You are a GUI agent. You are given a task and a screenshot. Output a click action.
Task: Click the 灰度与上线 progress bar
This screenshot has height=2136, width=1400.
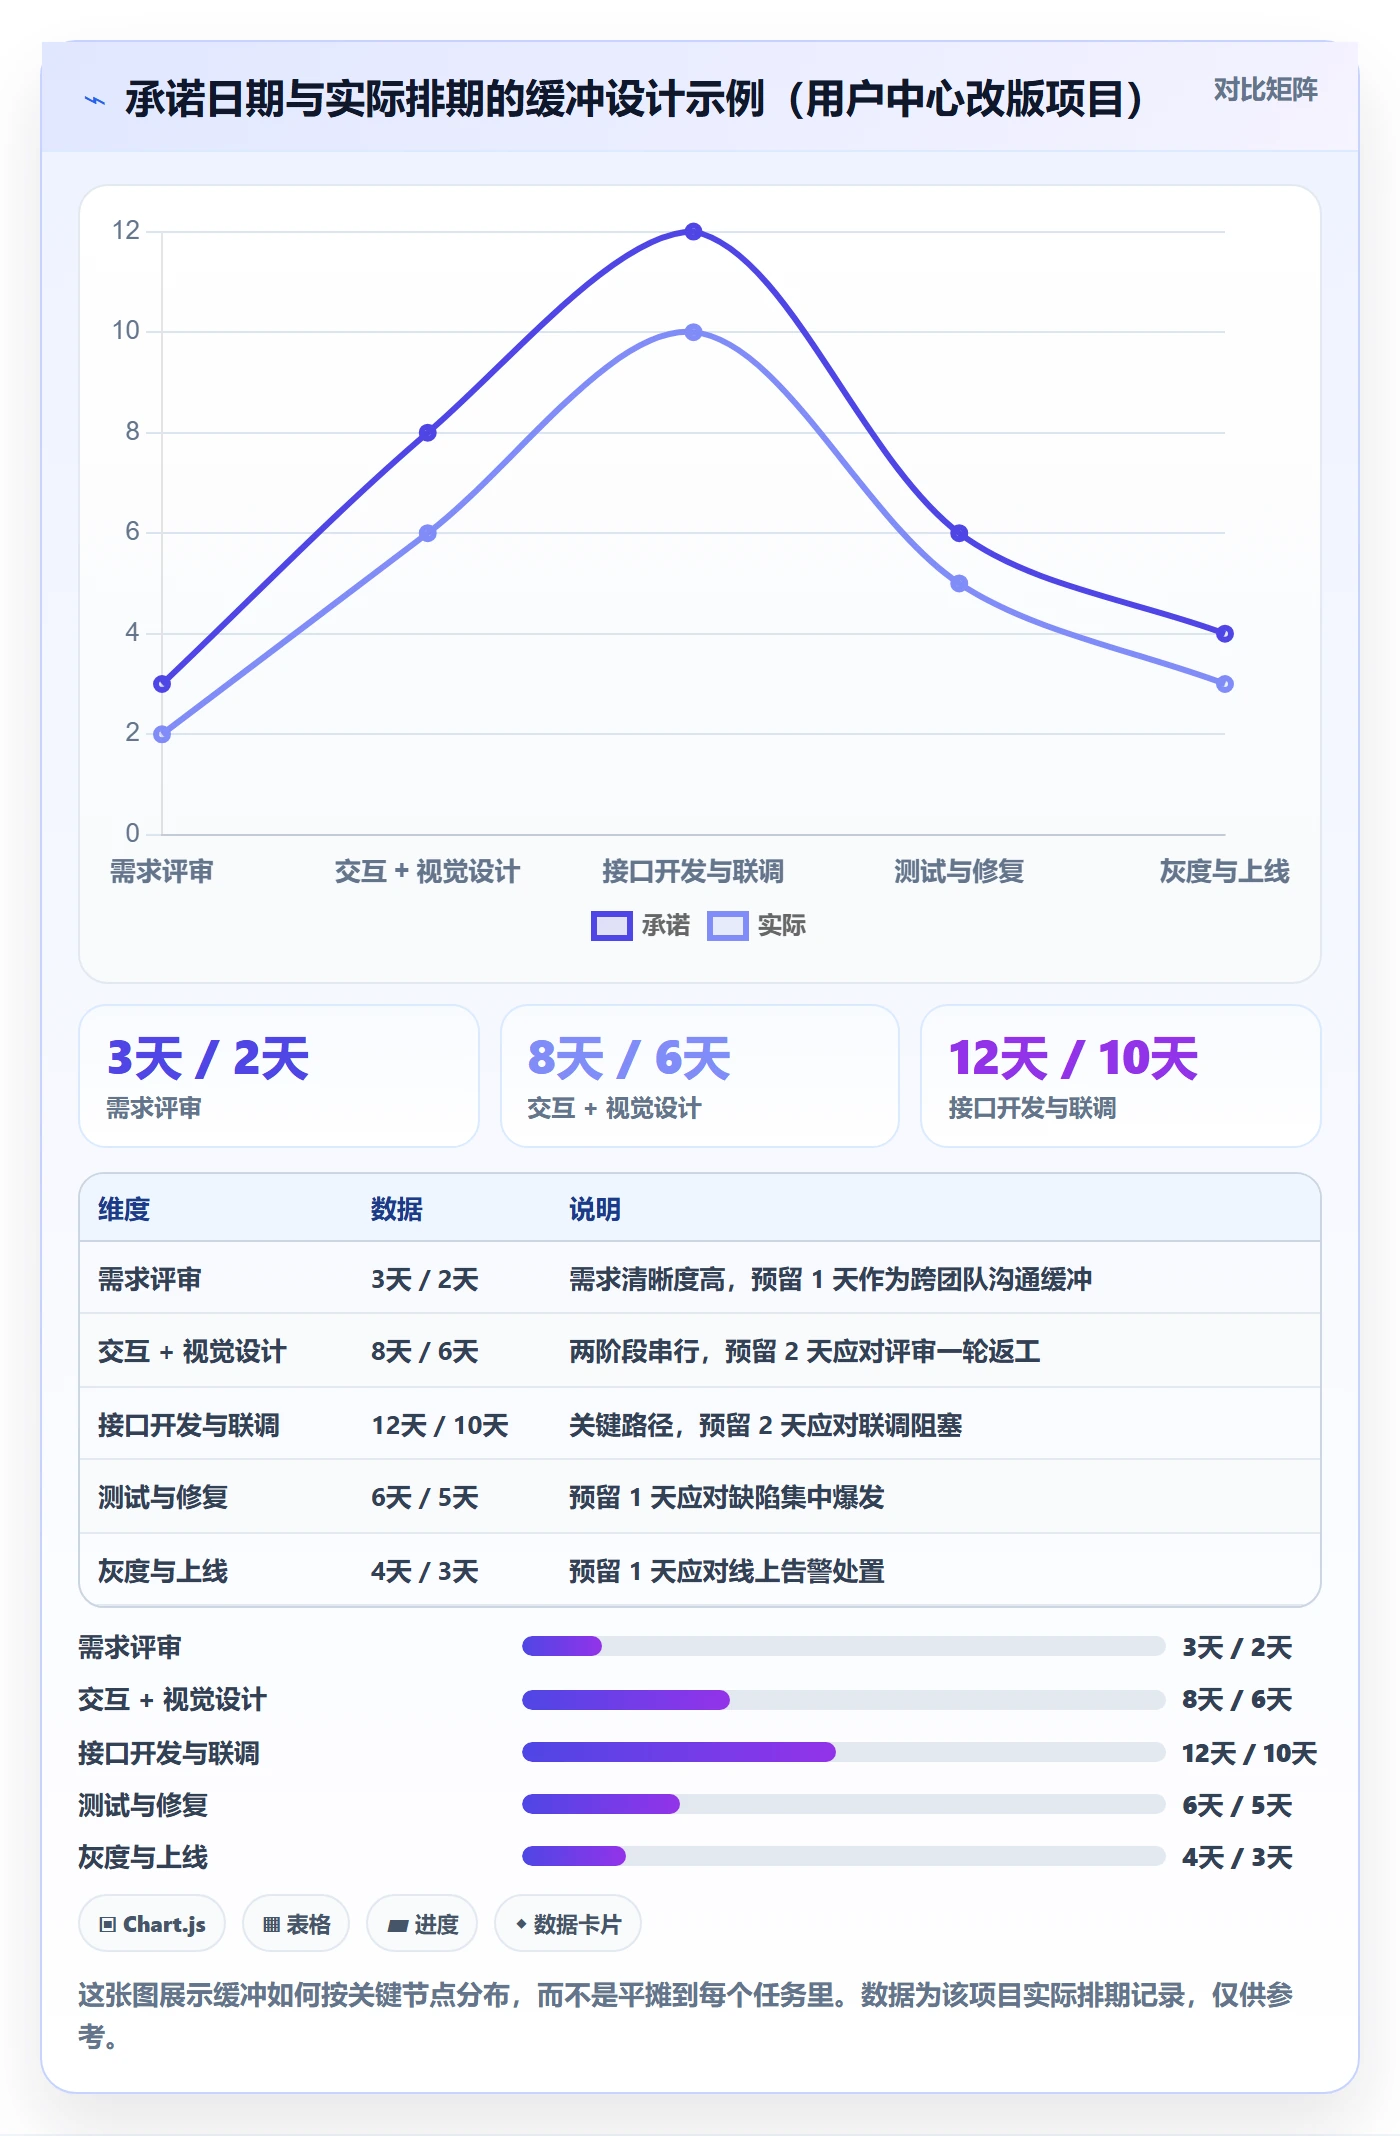click(x=844, y=1856)
